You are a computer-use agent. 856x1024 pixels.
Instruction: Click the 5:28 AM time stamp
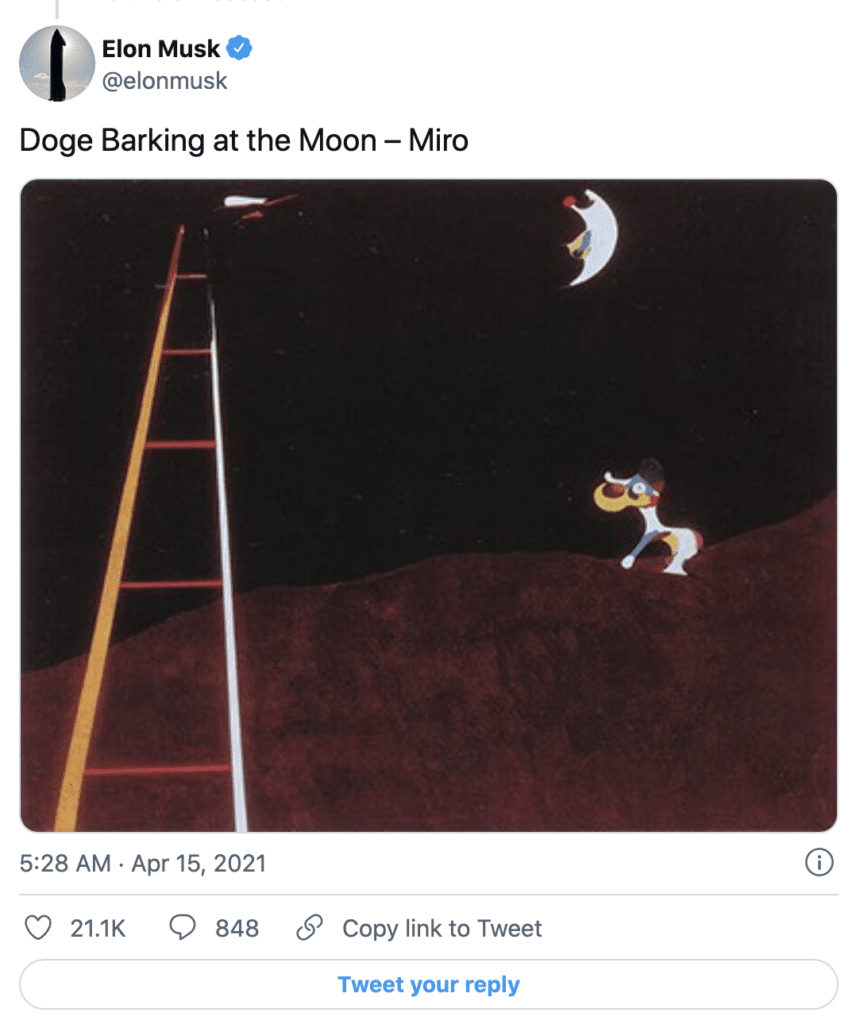[x=65, y=863]
